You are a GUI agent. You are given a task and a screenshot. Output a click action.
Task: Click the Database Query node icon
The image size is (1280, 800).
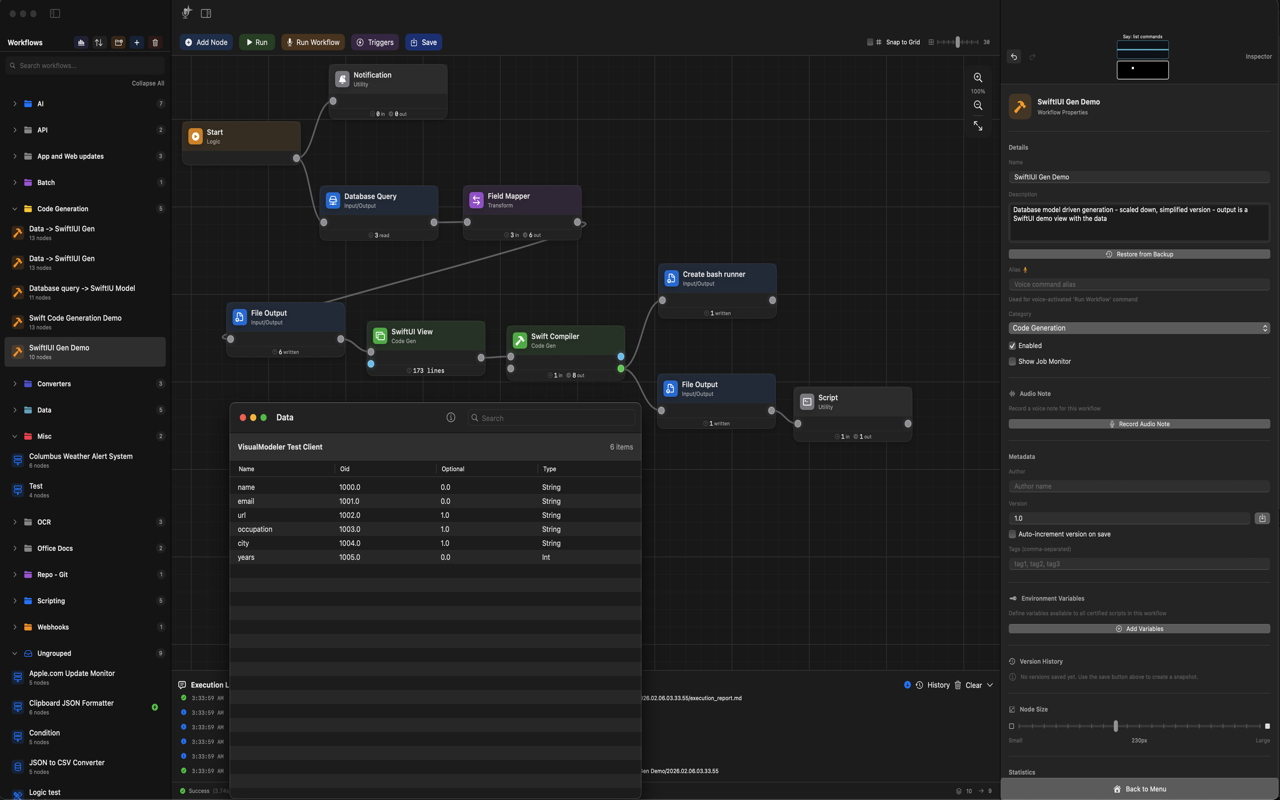[x=333, y=201]
